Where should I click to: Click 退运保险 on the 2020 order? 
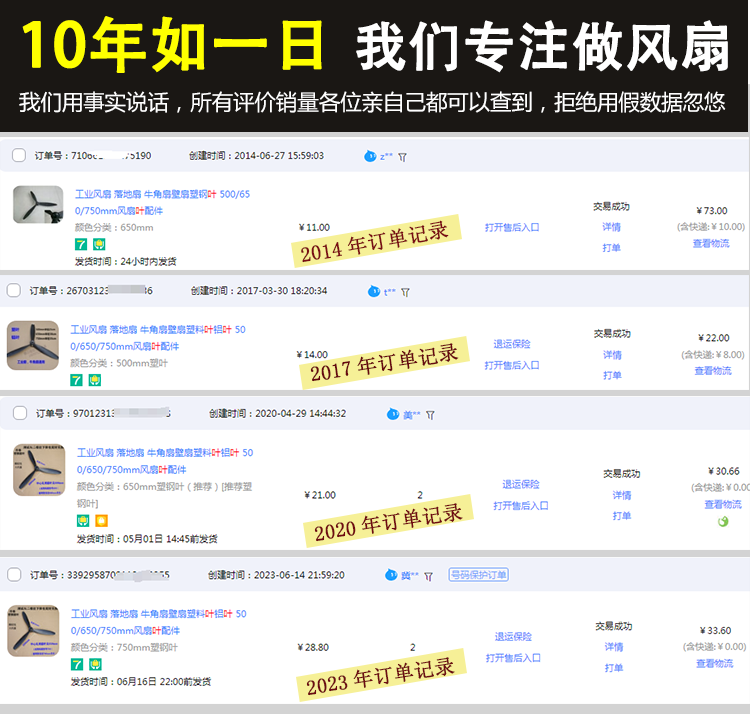coord(520,484)
